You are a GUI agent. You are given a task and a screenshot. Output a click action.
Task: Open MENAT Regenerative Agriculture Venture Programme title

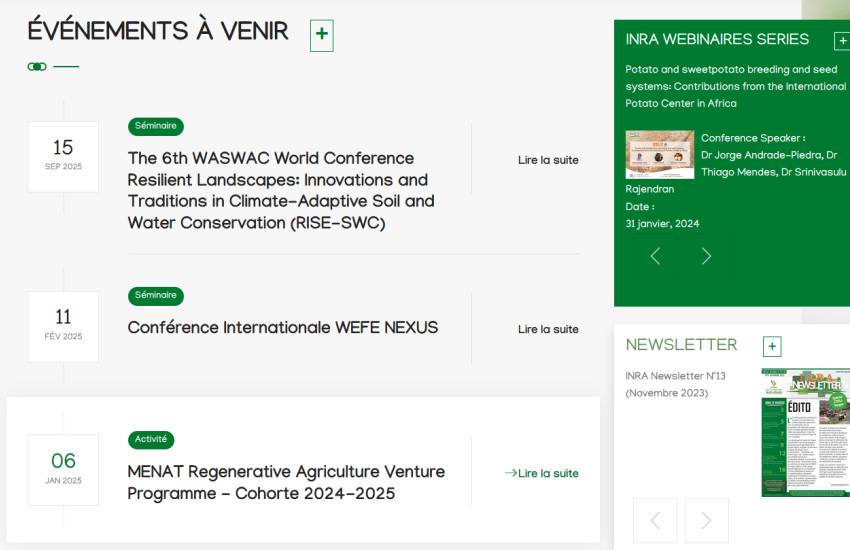(x=286, y=482)
